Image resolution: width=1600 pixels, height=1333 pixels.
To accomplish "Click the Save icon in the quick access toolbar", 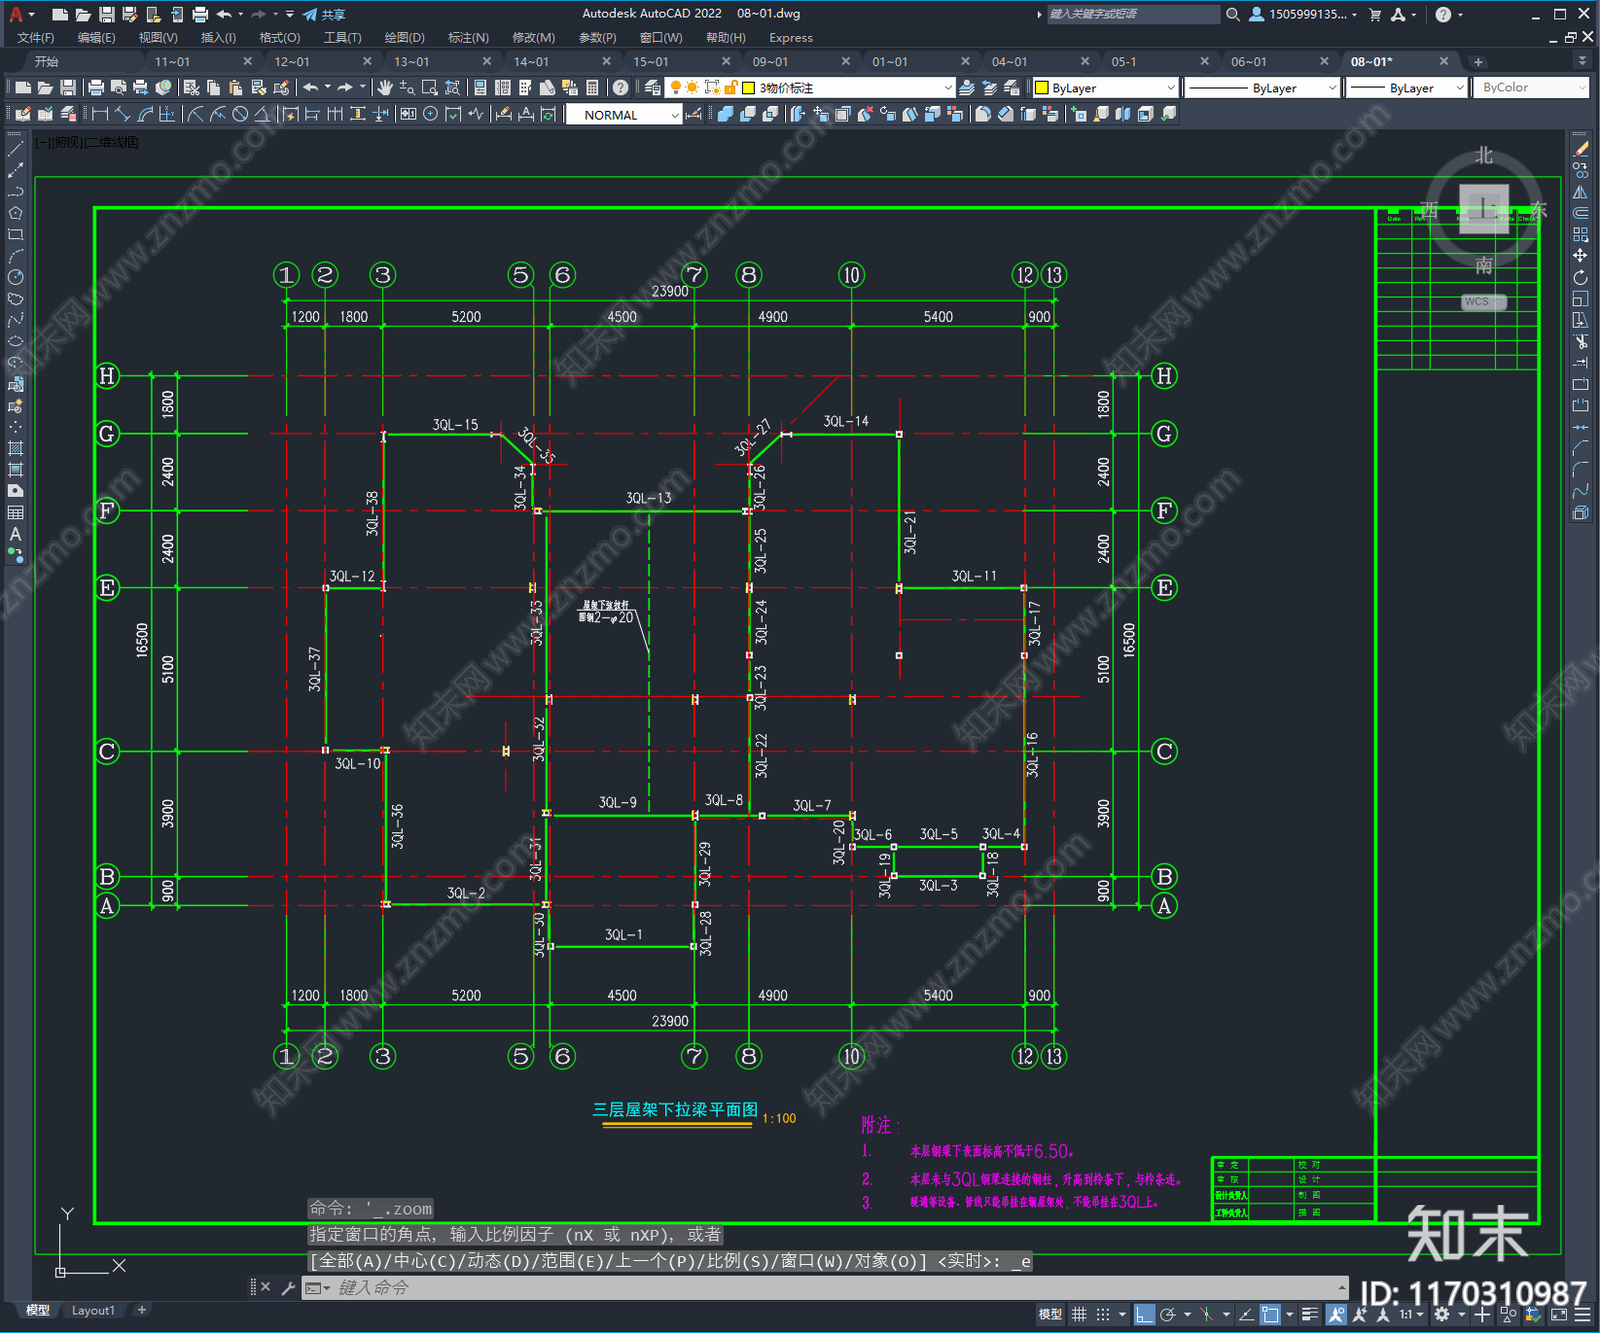I will coord(106,14).
